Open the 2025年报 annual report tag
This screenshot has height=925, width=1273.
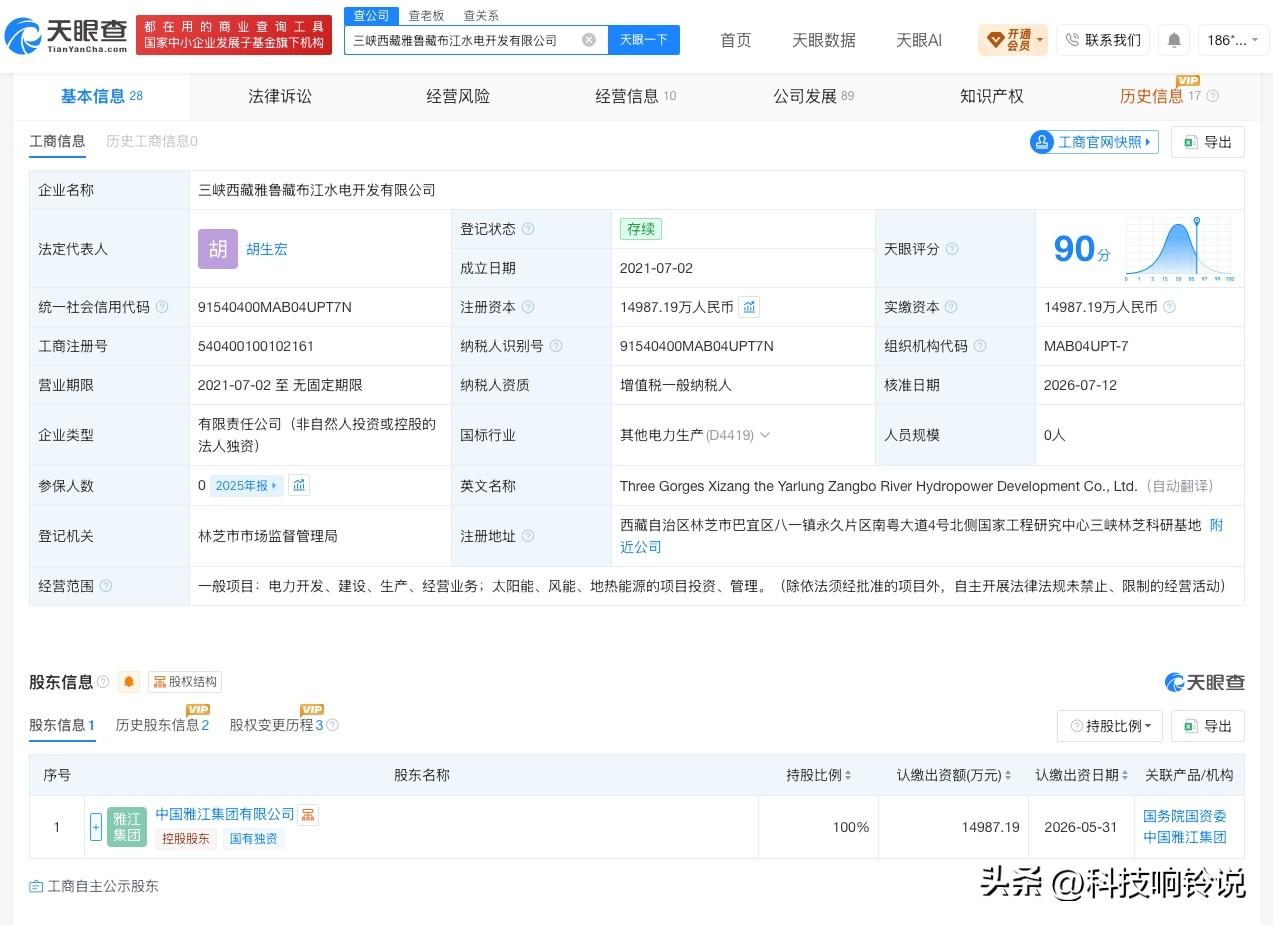tap(247, 485)
